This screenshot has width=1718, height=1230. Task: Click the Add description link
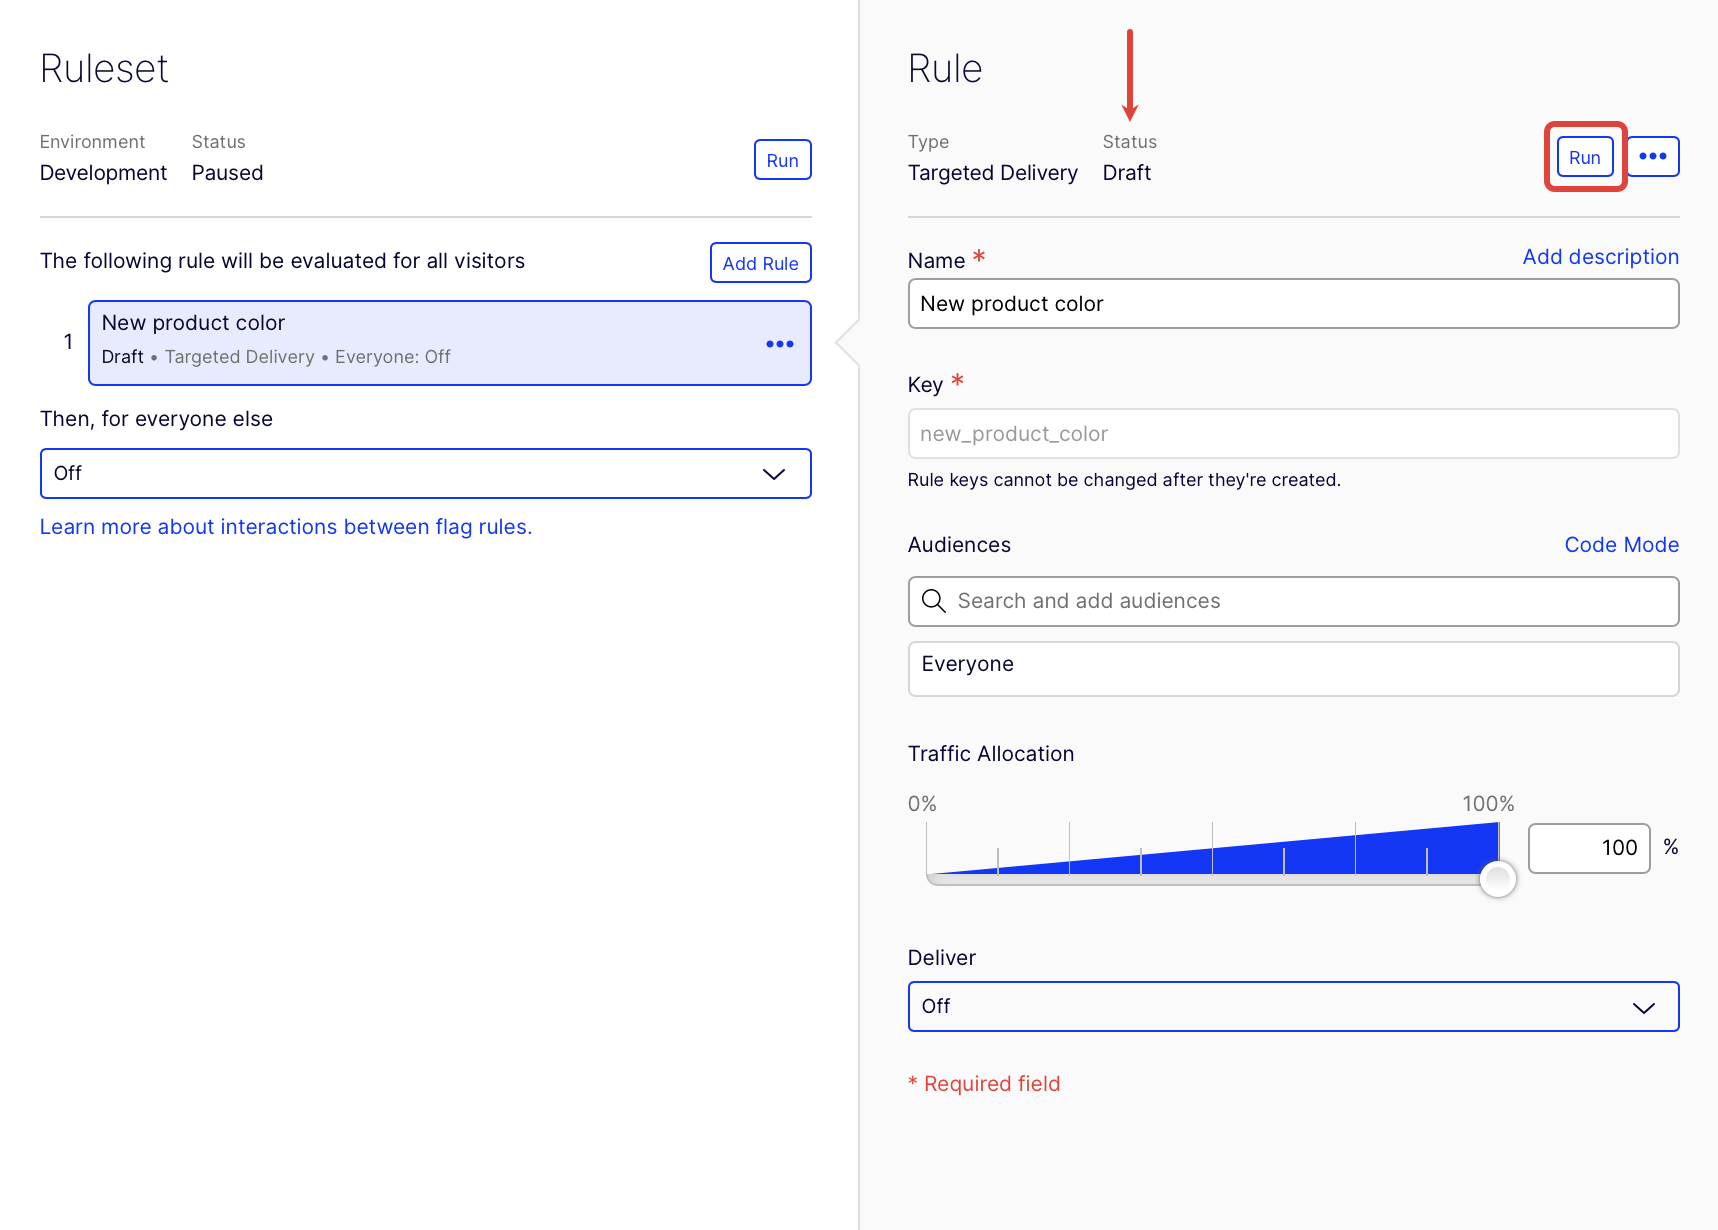tap(1600, 257)
